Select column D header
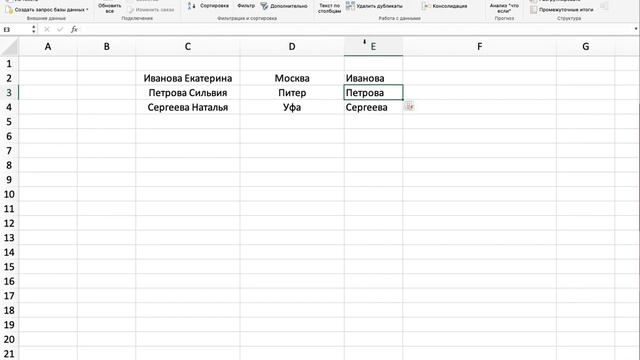The image size is (640, 360). click(x=292, y=47)
